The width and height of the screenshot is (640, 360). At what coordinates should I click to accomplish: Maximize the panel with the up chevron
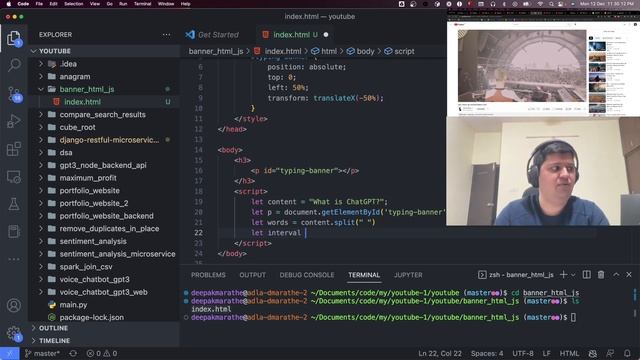coord(616,275)
